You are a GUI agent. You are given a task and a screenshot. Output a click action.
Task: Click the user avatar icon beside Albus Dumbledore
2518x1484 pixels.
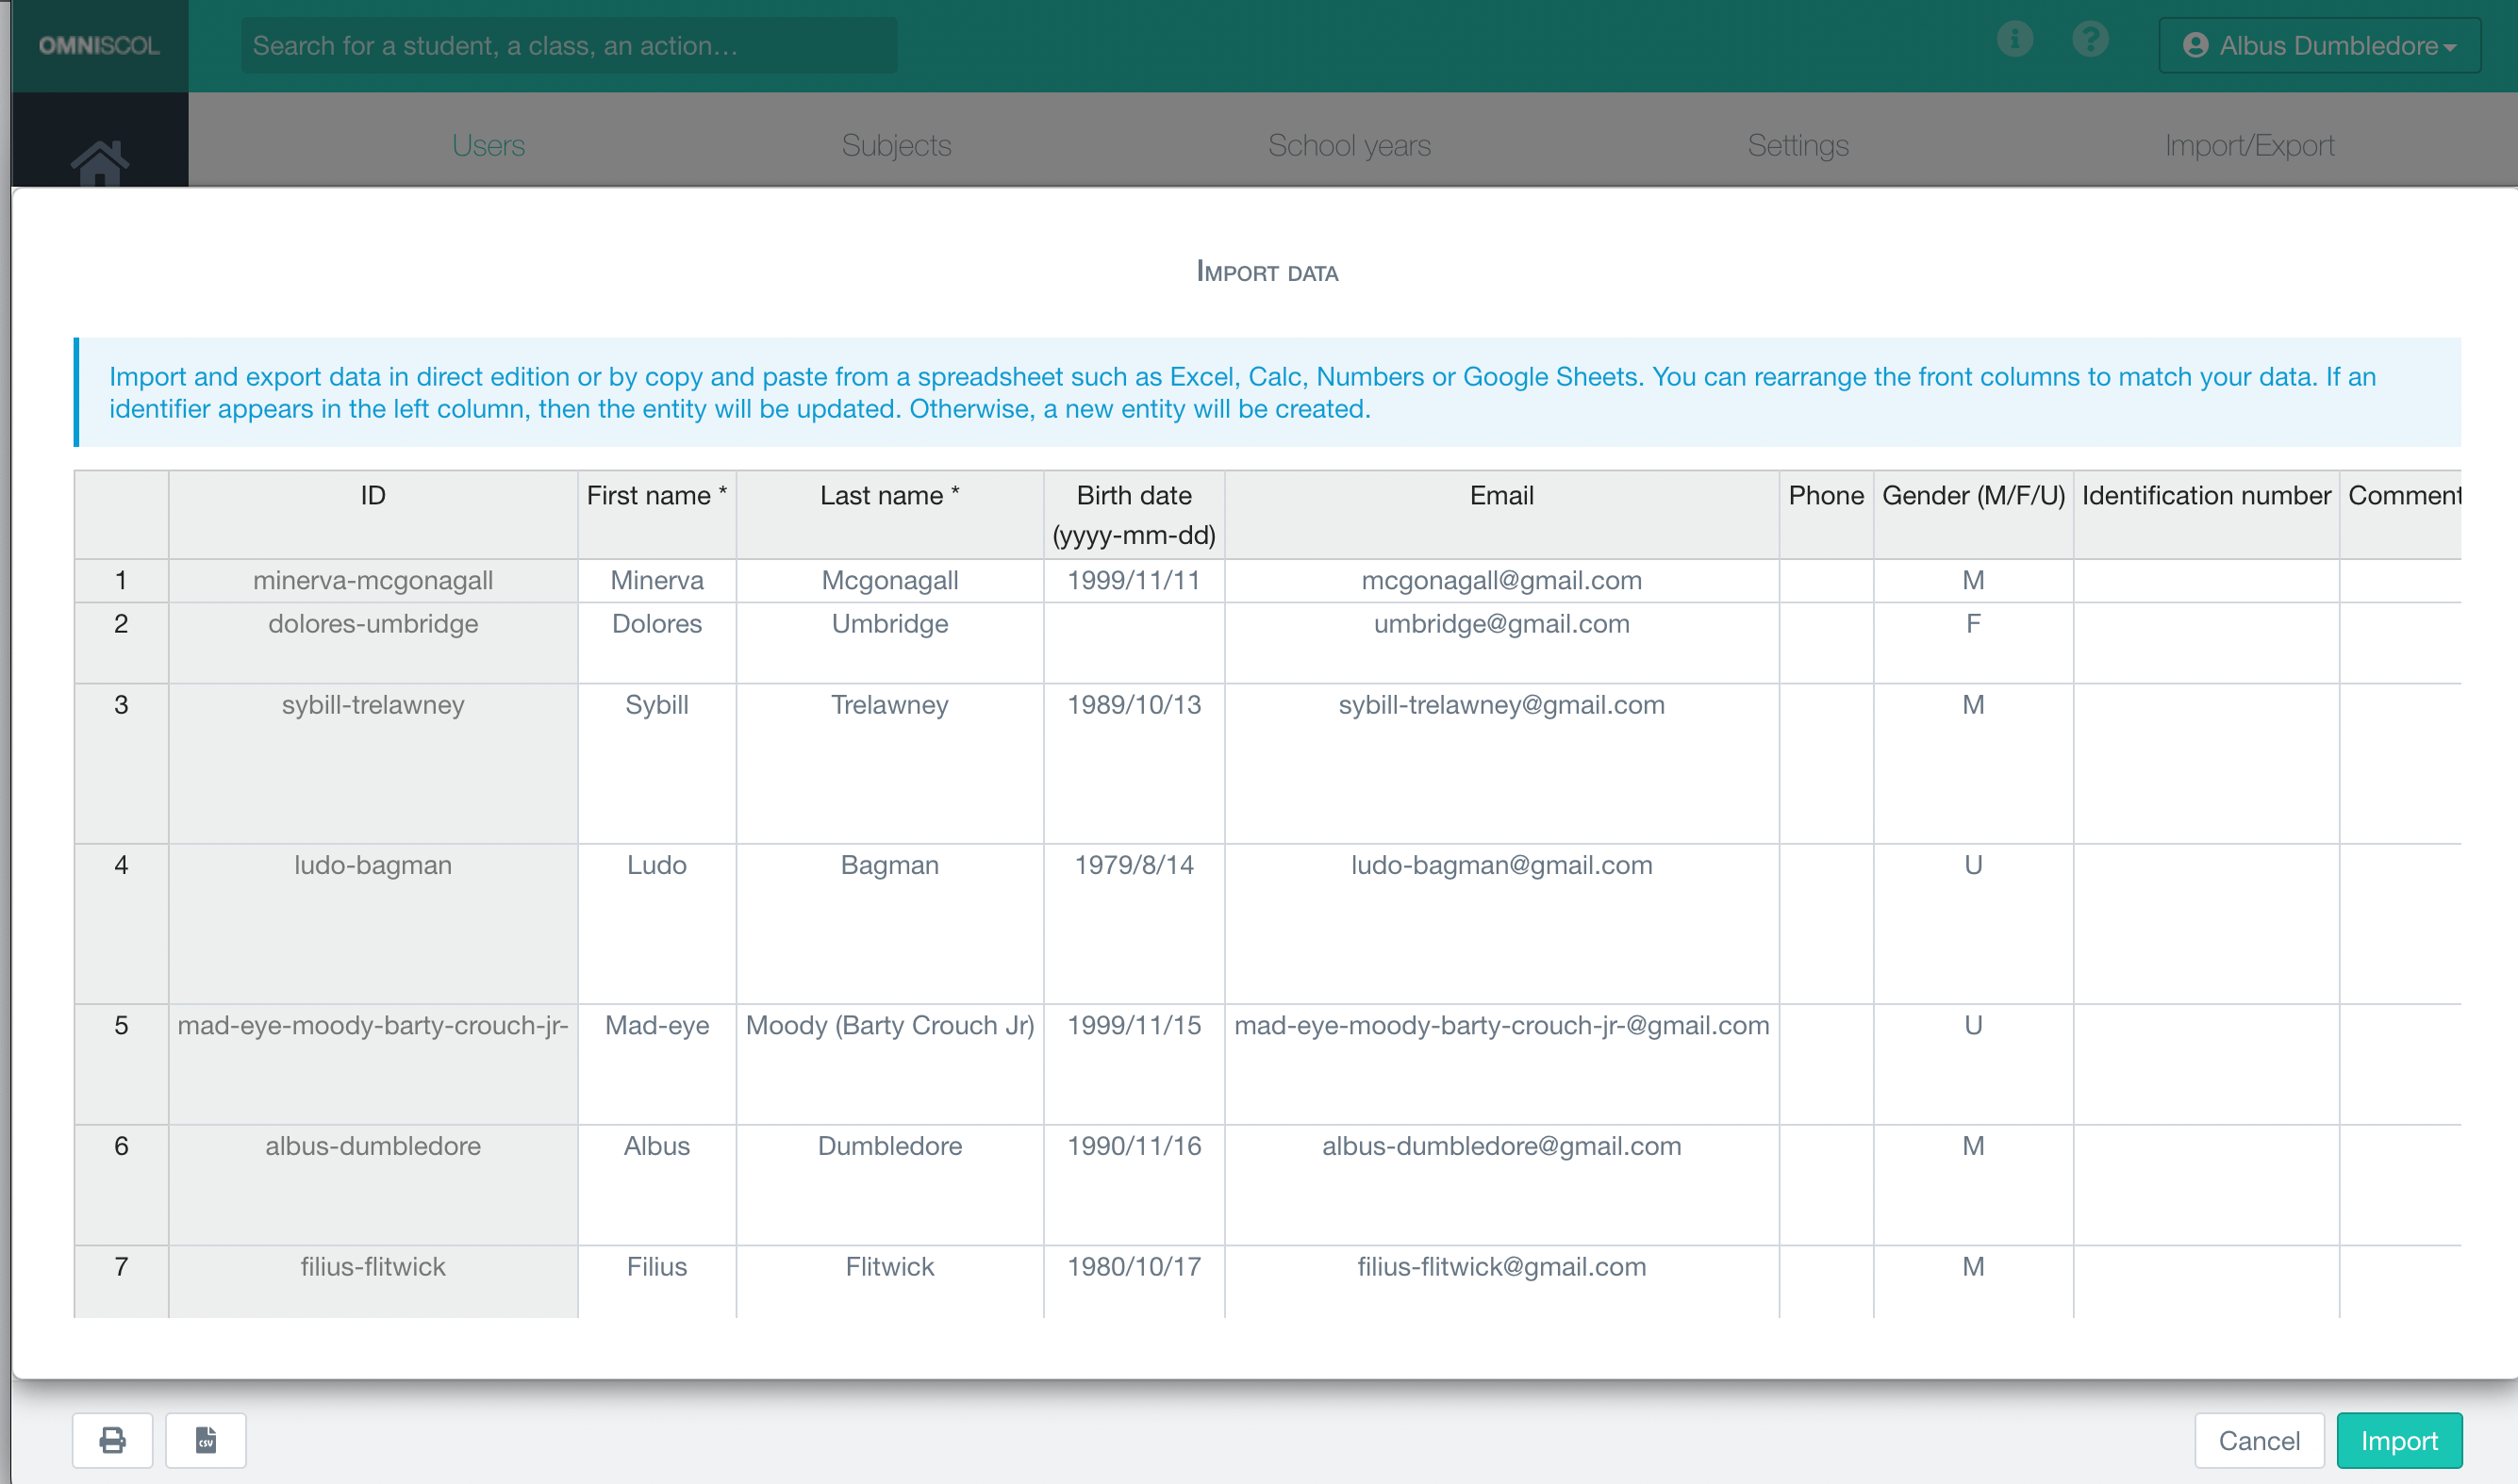pos(2195,45)
